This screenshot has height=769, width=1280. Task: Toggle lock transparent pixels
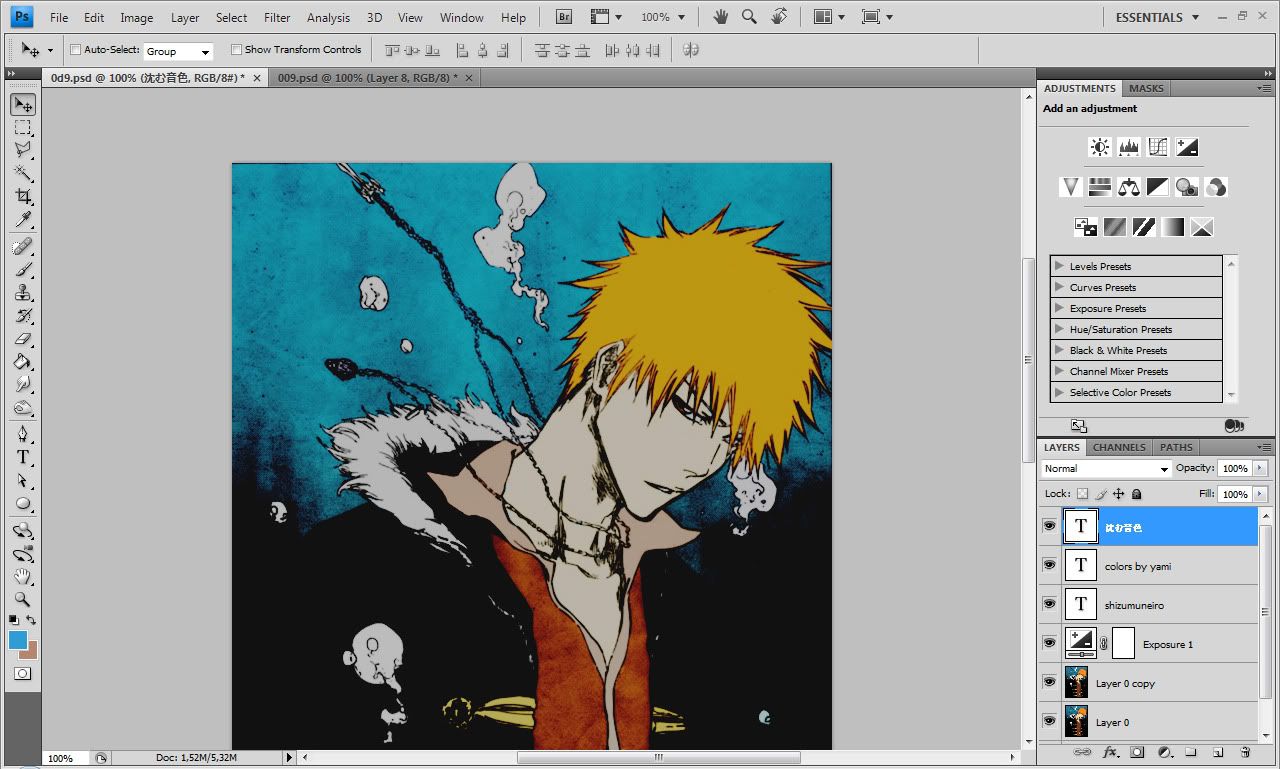(x=1082, y=494)
